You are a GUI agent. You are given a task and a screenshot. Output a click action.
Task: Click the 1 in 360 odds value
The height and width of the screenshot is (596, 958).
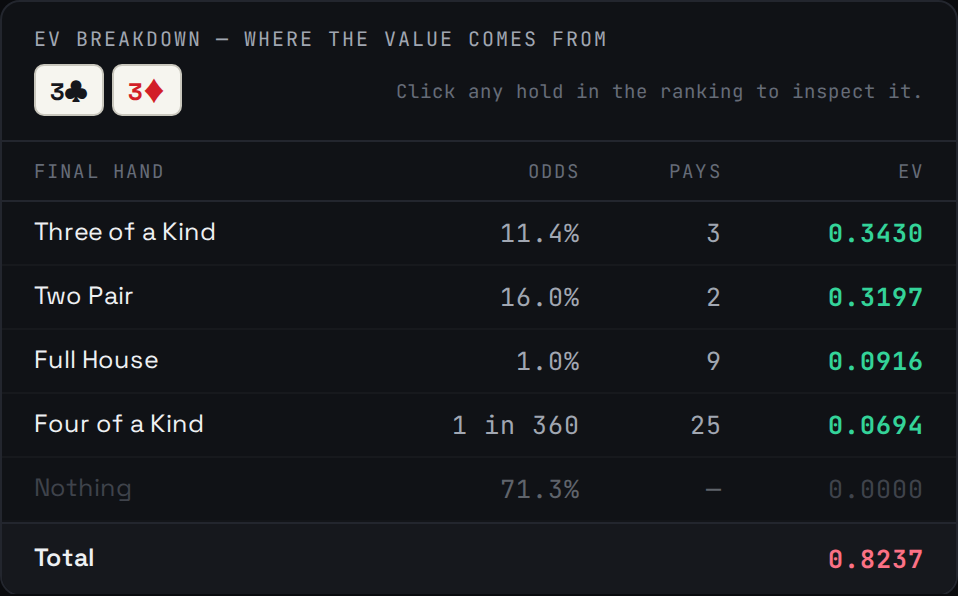click(x=515, y=425)
